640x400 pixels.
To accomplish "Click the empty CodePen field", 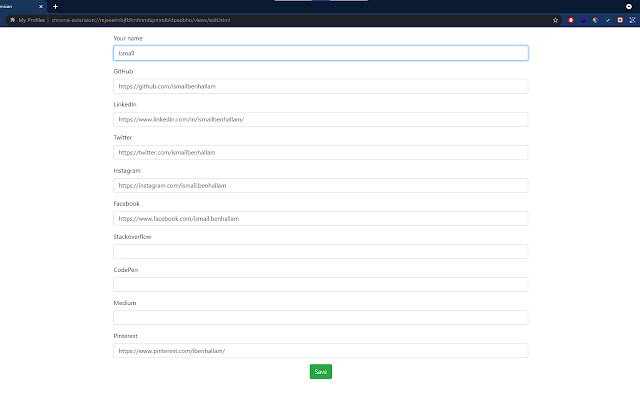I will point(321,284).
